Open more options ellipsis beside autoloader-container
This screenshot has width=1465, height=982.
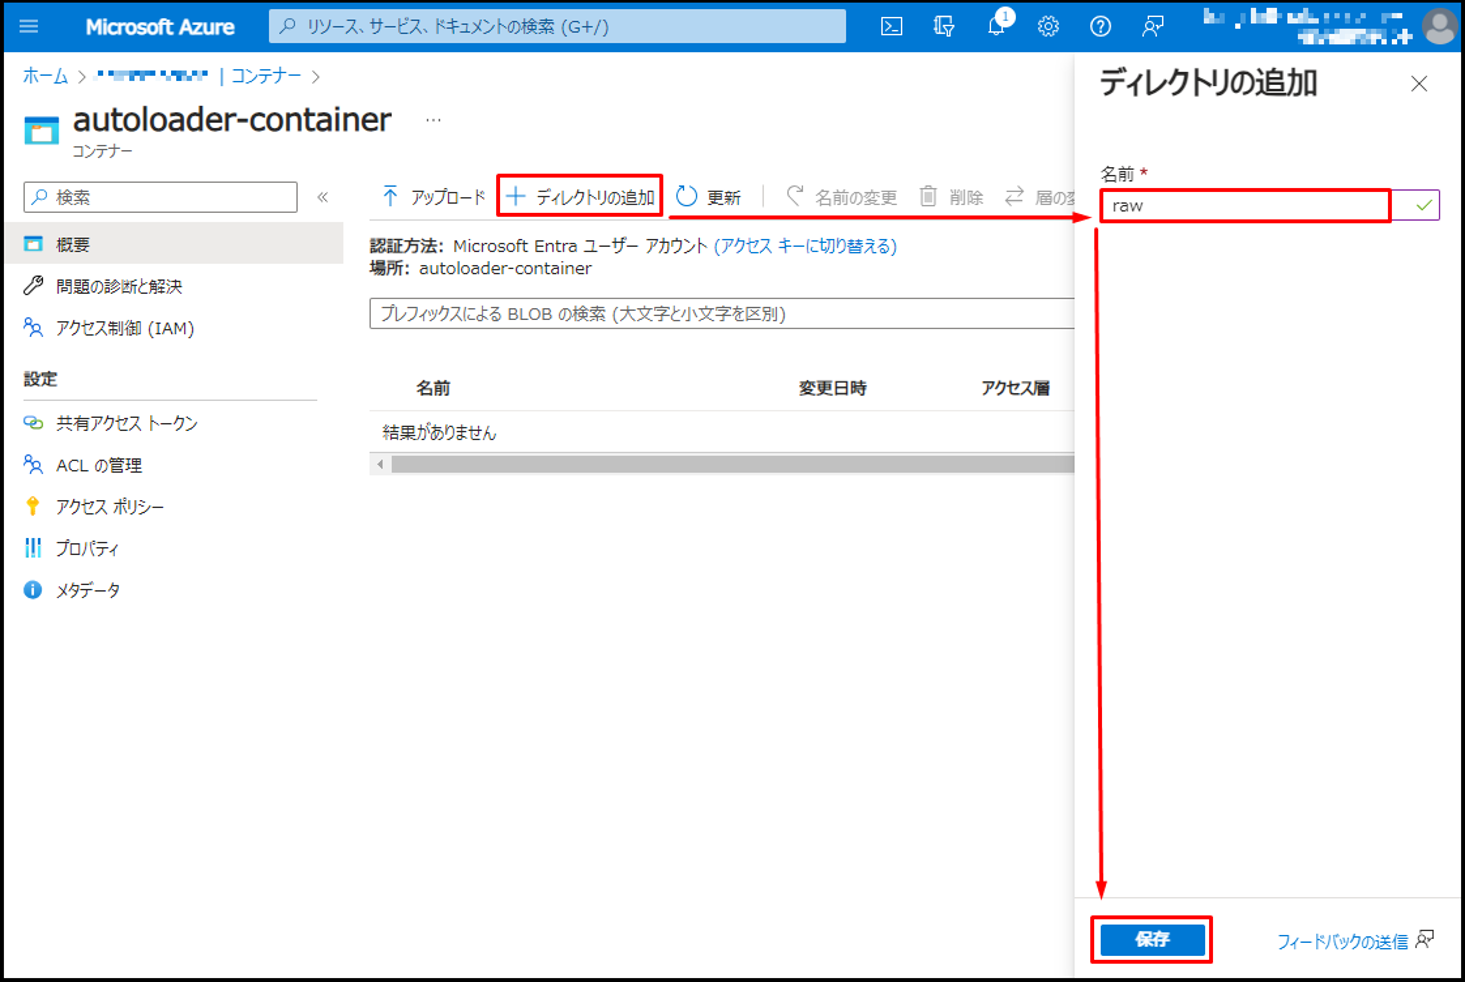pyautogui.click(x=433, y=120)
